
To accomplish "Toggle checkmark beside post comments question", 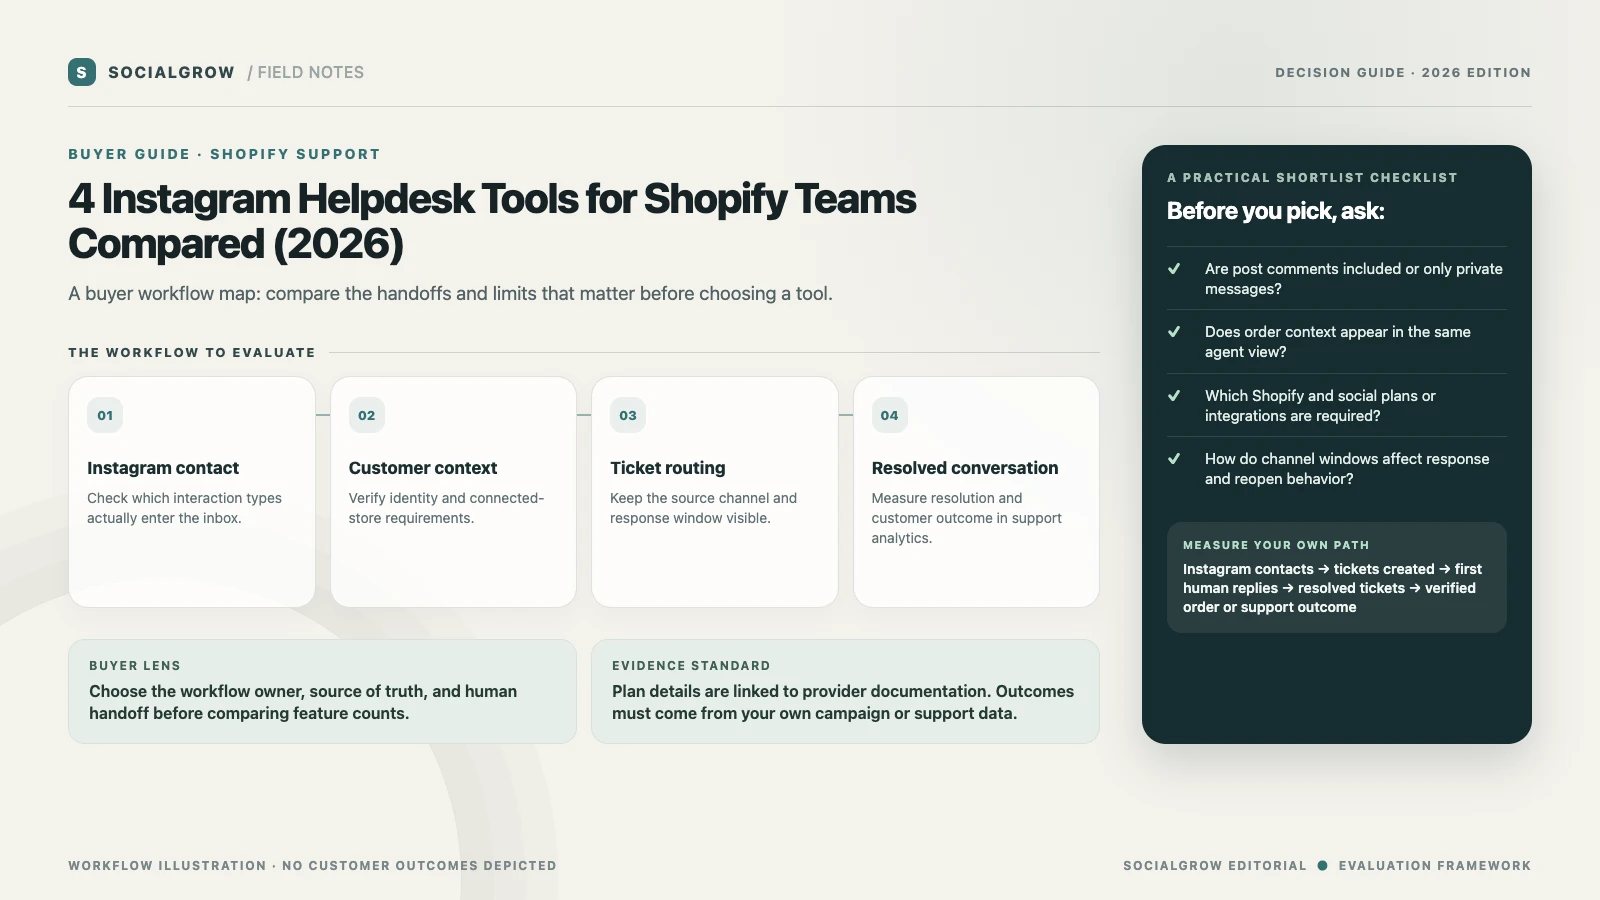I will 1174,269.
